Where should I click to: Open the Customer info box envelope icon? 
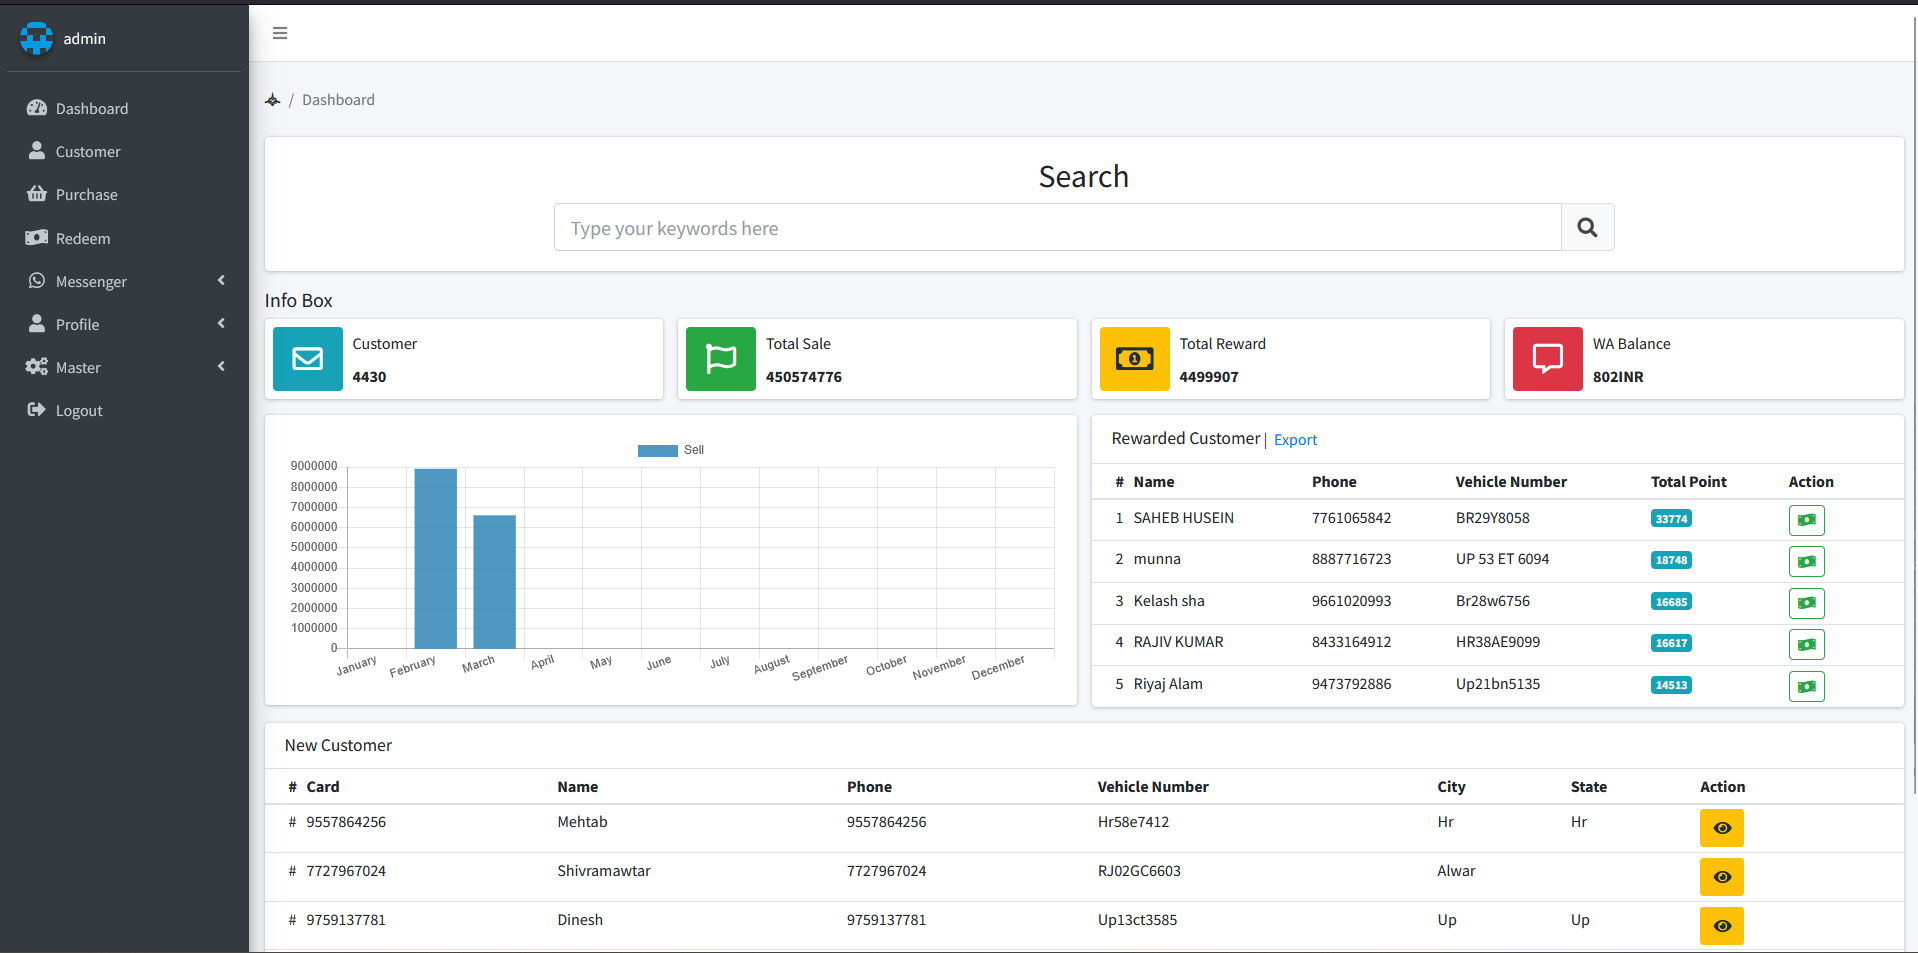(307, 359)
